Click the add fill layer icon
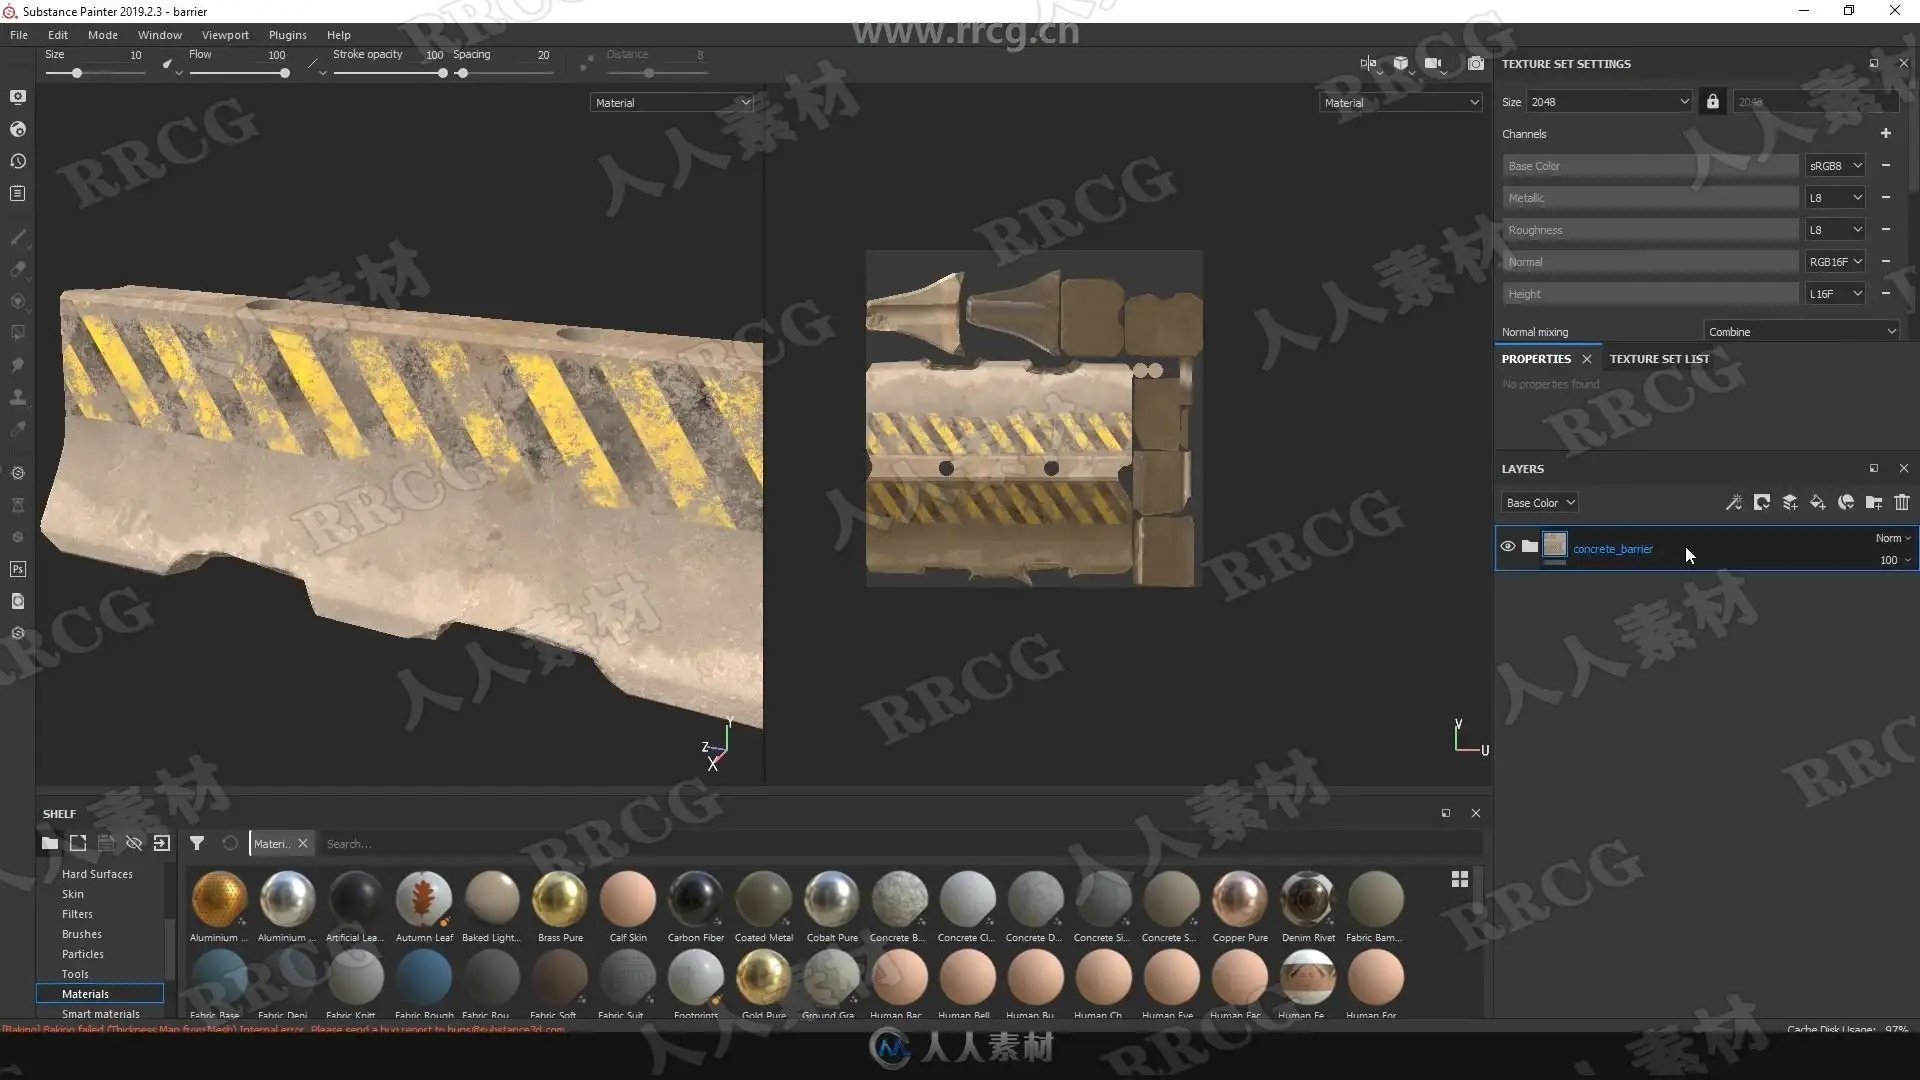Image resolution: width=1920 pixels, height=1080 pixels. [1817, 503]
